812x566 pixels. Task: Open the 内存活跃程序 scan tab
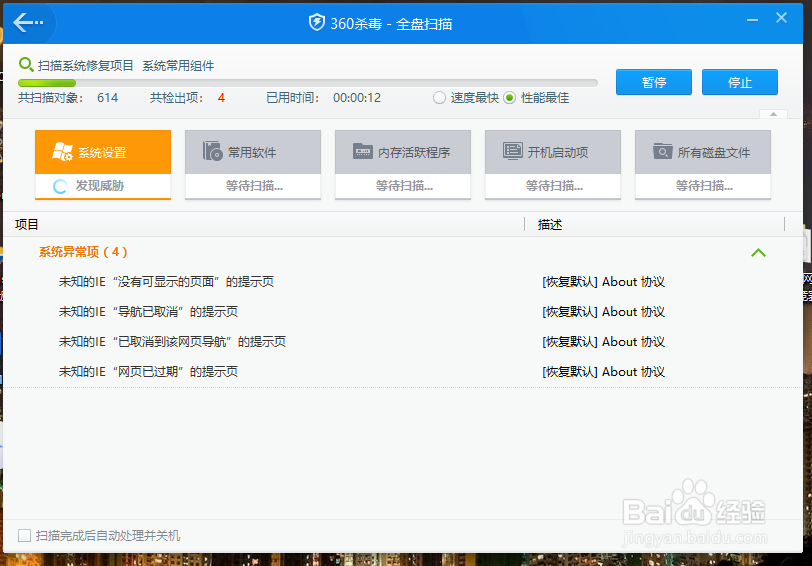tap(403, 164)
